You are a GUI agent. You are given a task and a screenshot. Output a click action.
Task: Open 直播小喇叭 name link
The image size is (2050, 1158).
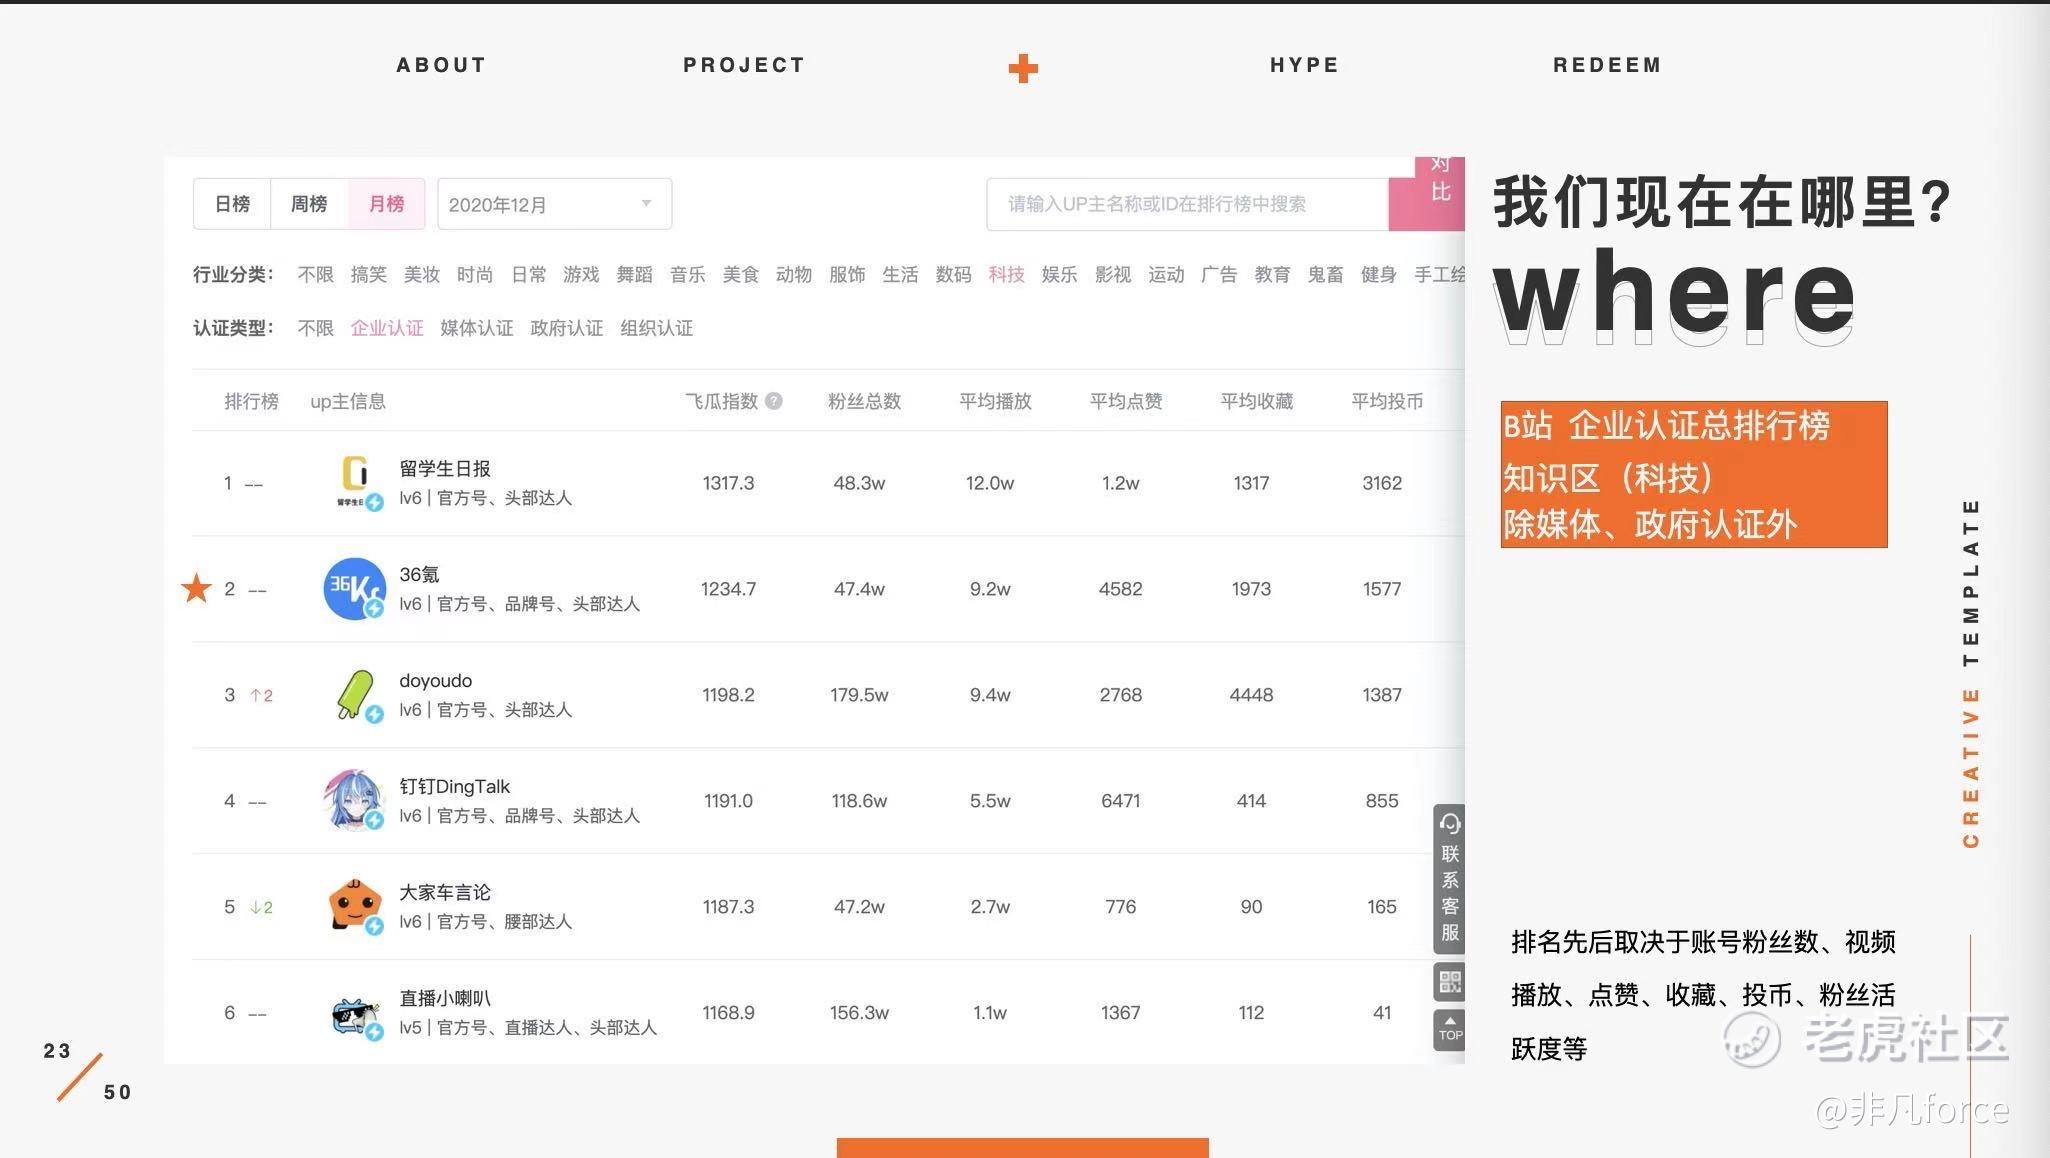pyautogui.click(x=445, y=998)
